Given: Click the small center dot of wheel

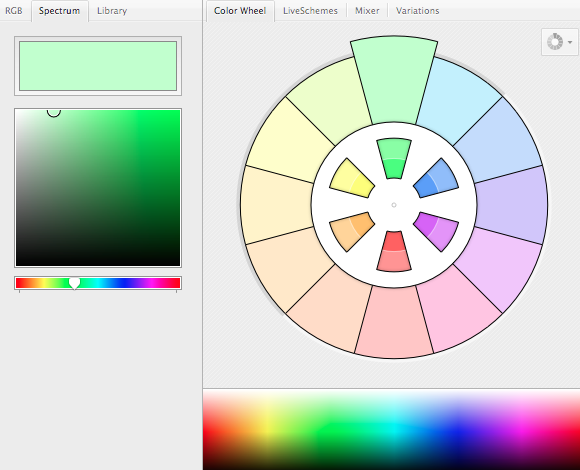Looking at the screenshot, I should click(x=394, y=205).
